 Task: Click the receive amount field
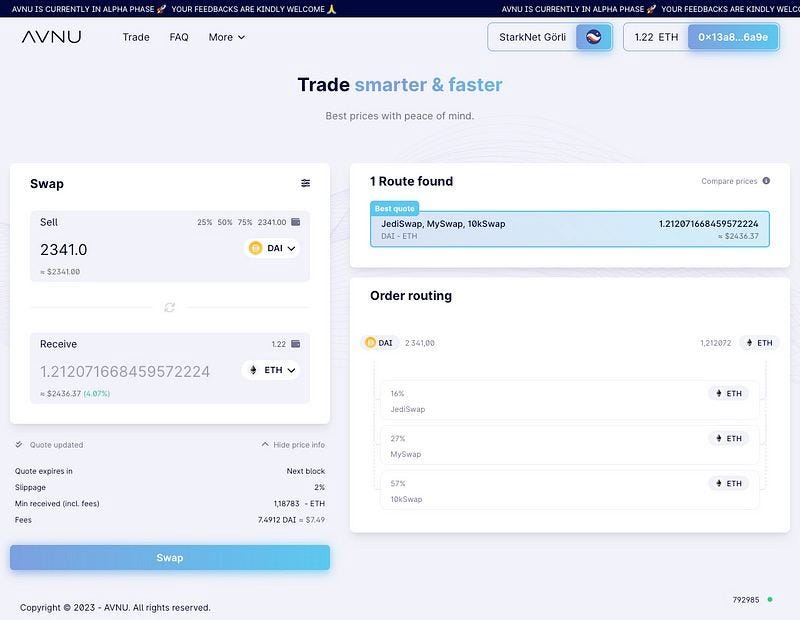pos(125,371)
